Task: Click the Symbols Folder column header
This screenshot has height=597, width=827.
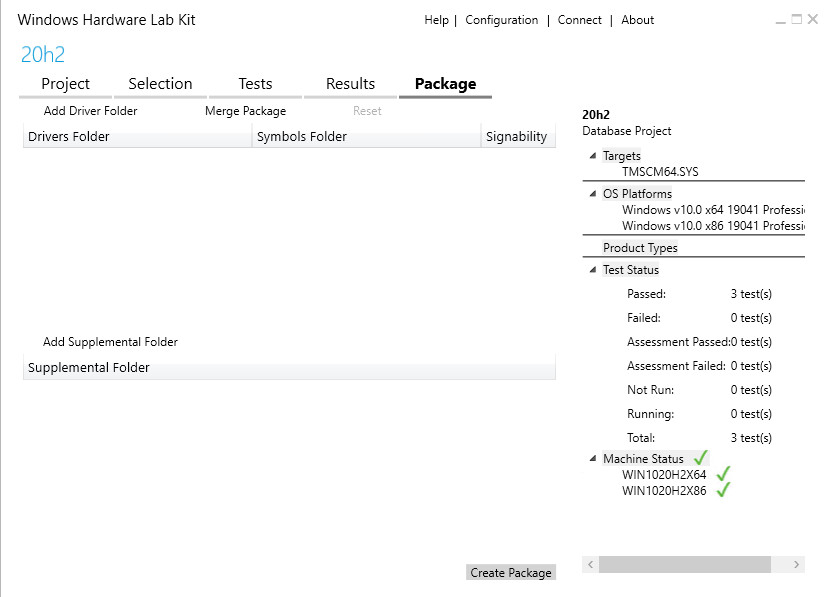Action: point(366,137)
